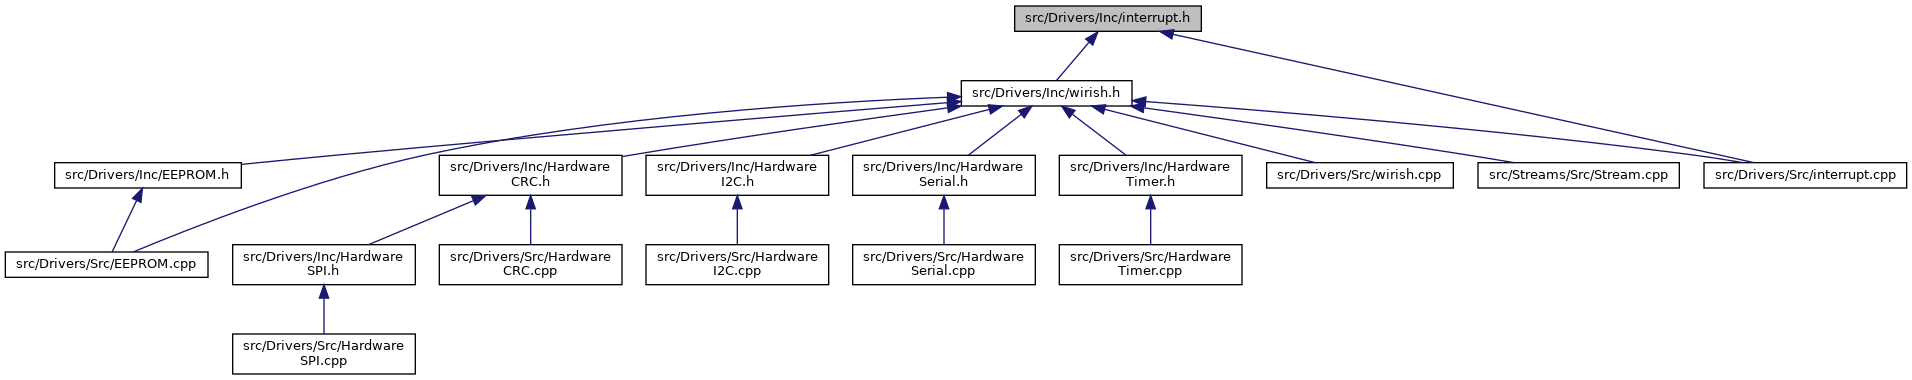
Task: Click the src/Drivers/Src/interrupt.cpp node
Action: click(x=1805, y=175)
